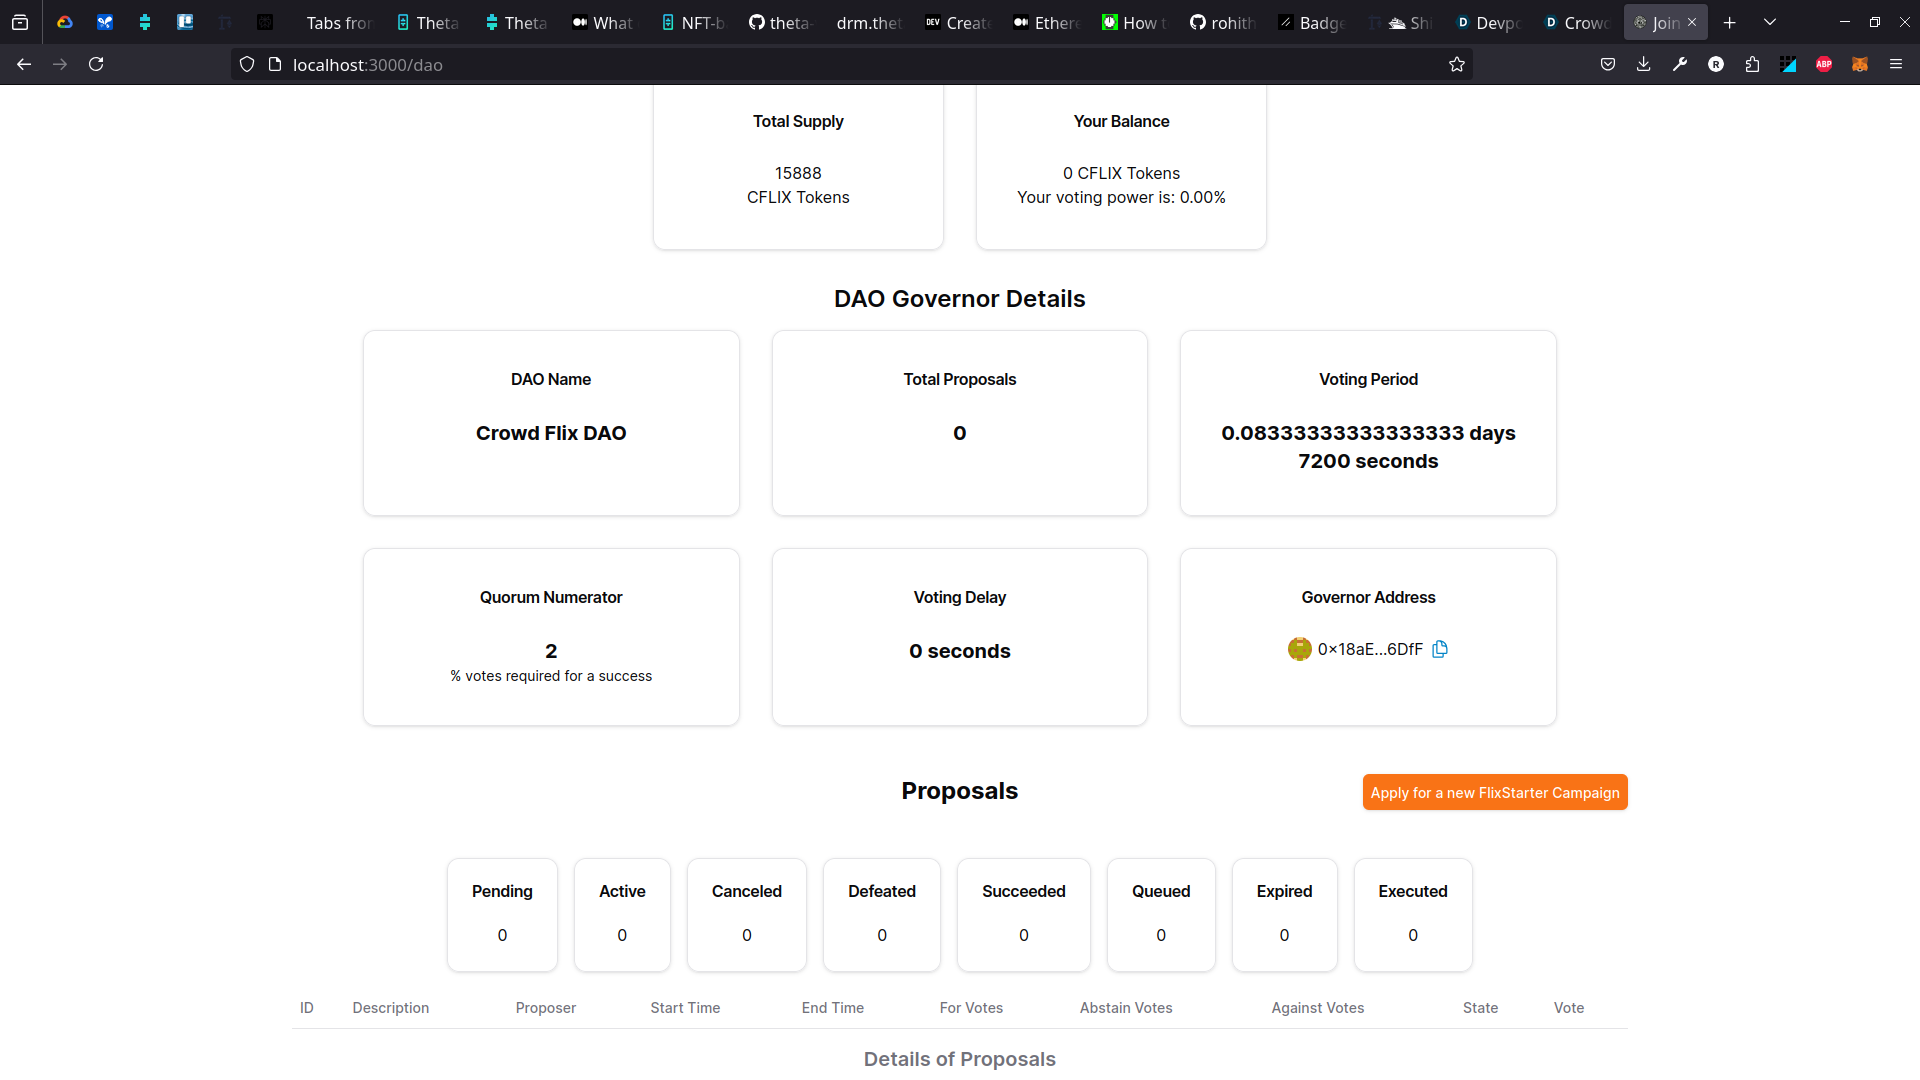1920x1080 pixels.
Task: Reload the current page
Action: 96,65
